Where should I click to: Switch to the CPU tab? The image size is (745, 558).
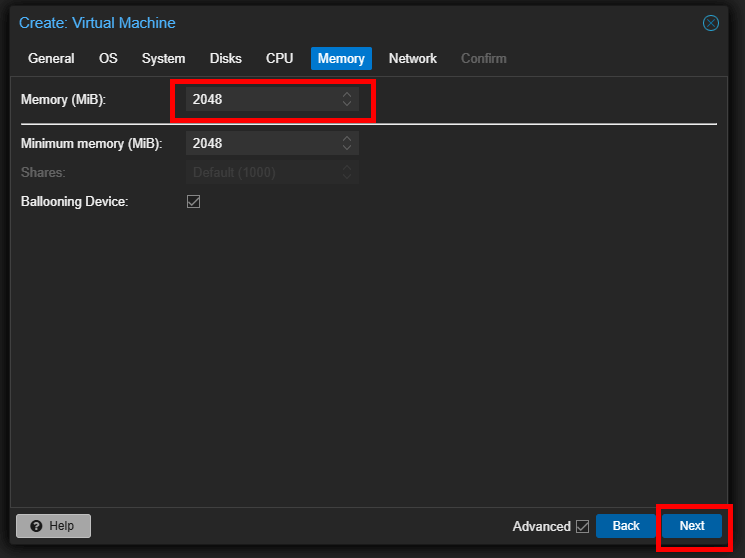(279, 58)
